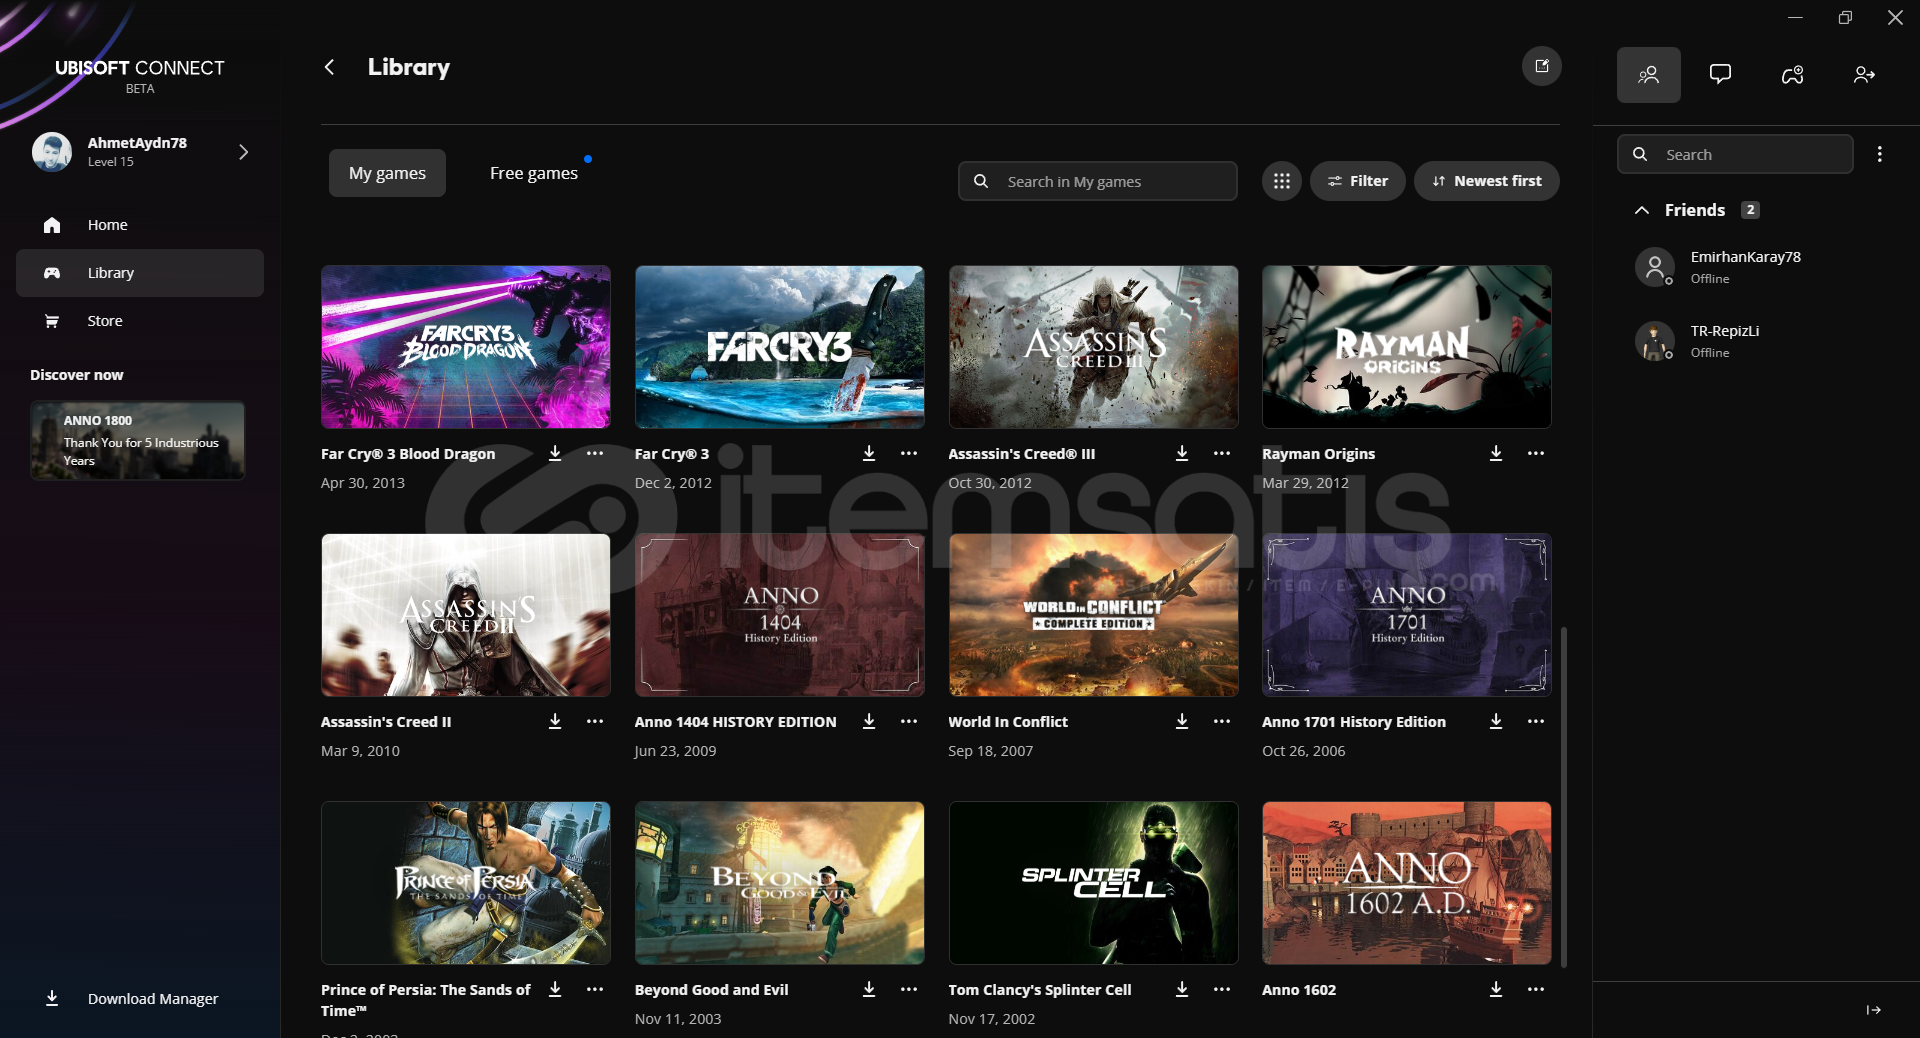
Task: Open more options for Anno 1701 History Edition
Action: [x=1536, y=721]
